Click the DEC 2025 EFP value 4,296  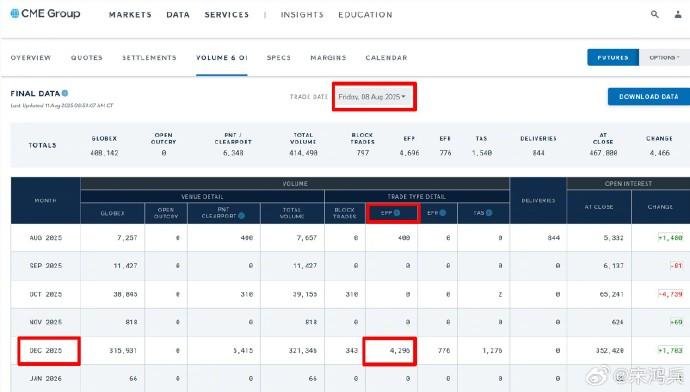tap(400, 351)
